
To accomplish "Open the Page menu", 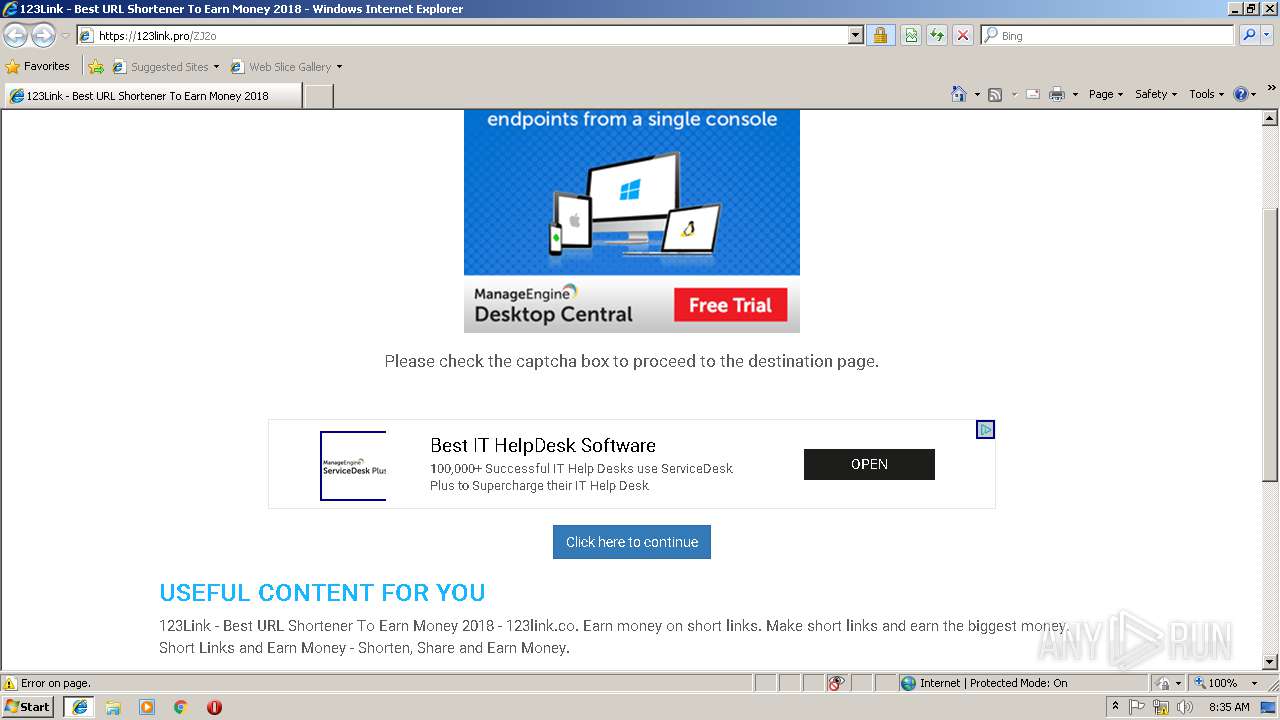I will click(1106, 94).
